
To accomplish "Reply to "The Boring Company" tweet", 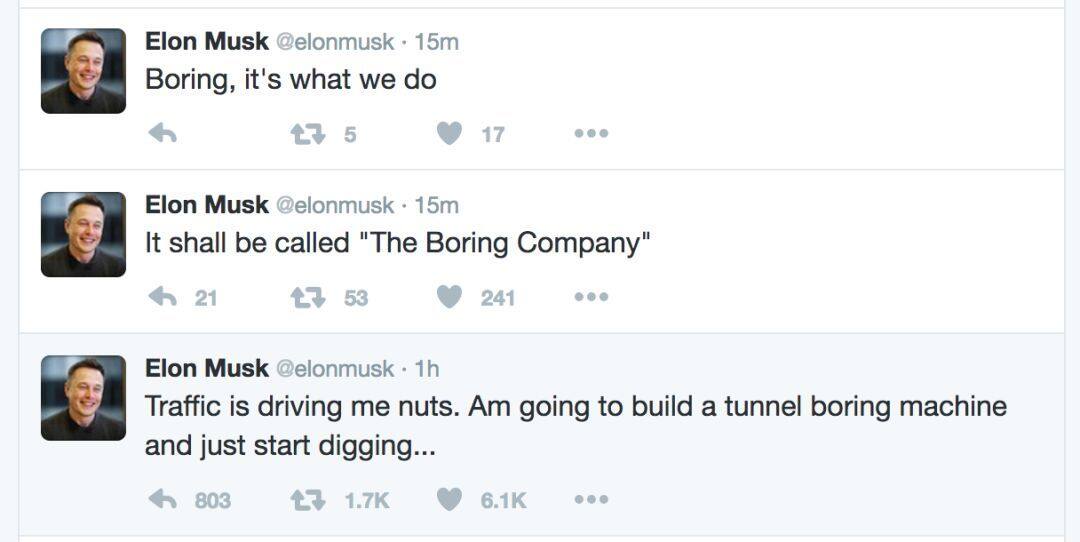I will coord(162,297).
